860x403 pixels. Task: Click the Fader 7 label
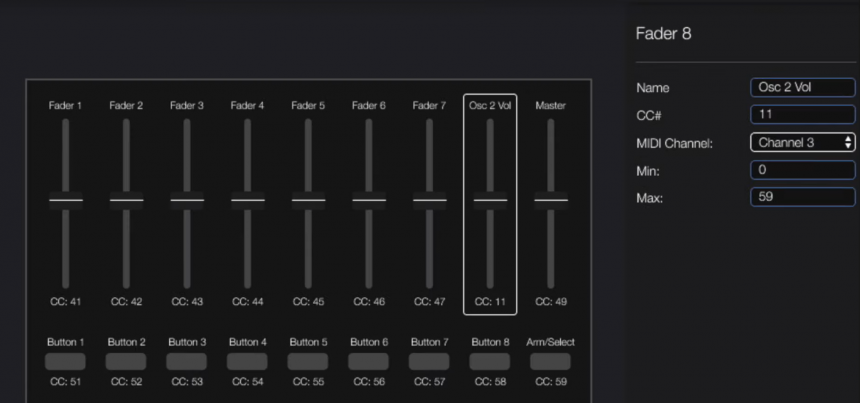click(x=429, y=105)
